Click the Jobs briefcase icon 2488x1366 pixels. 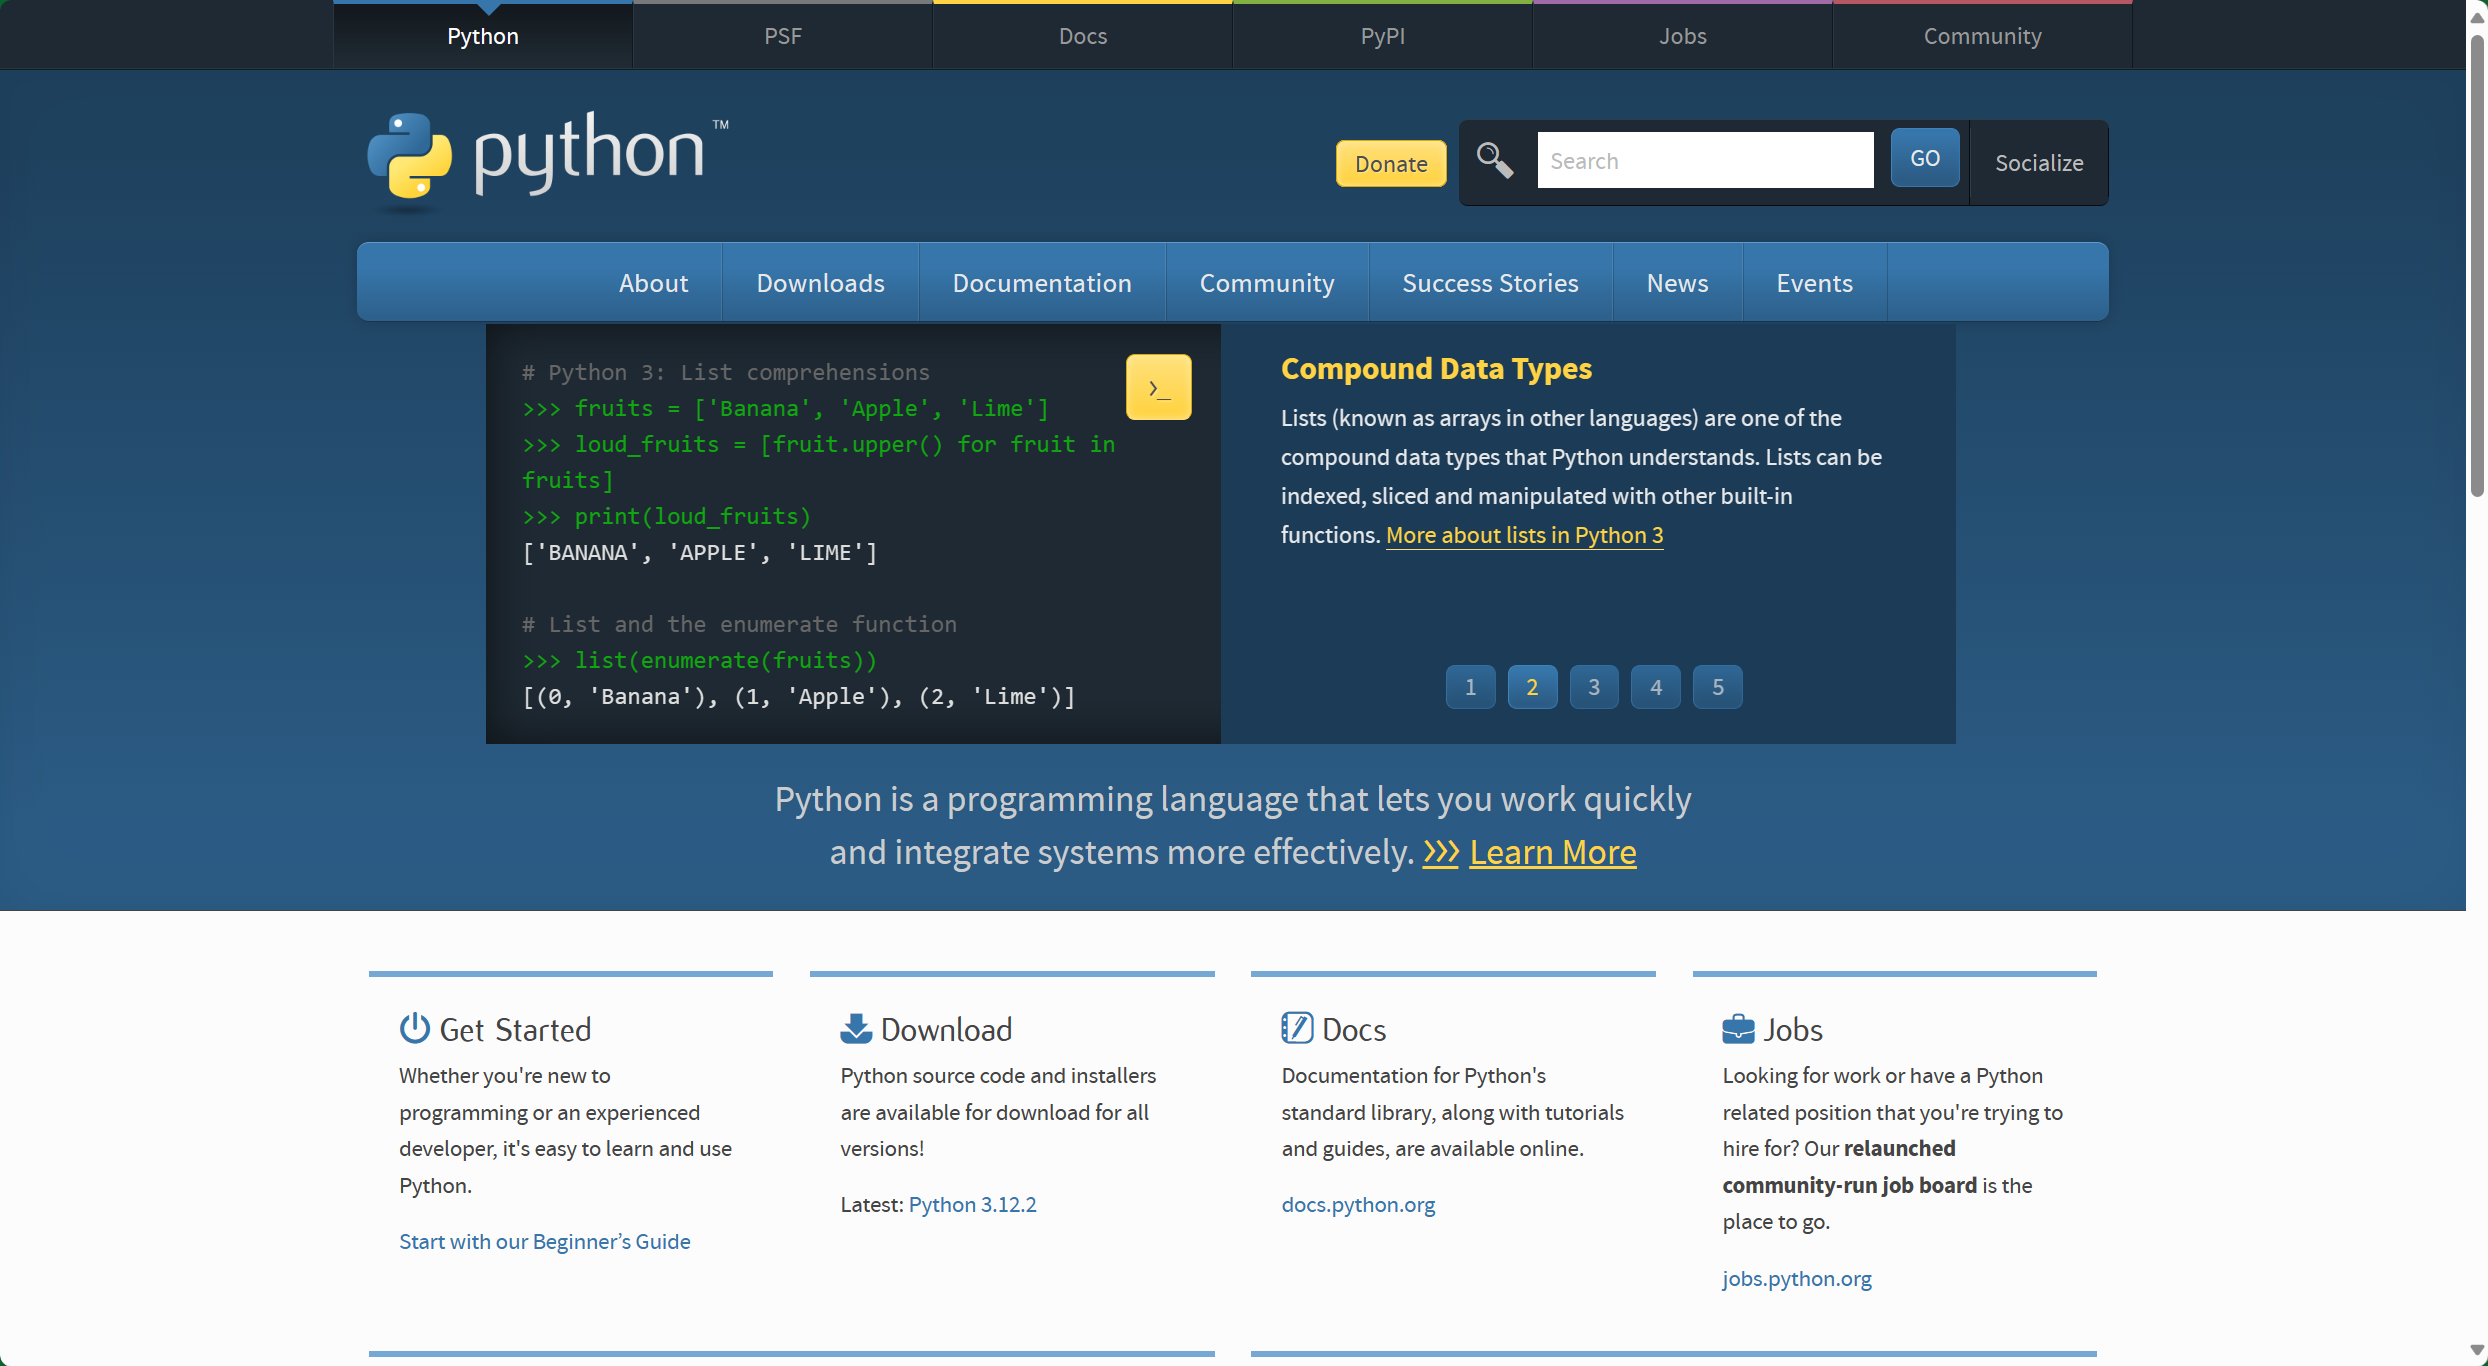pos(1738,1028)
